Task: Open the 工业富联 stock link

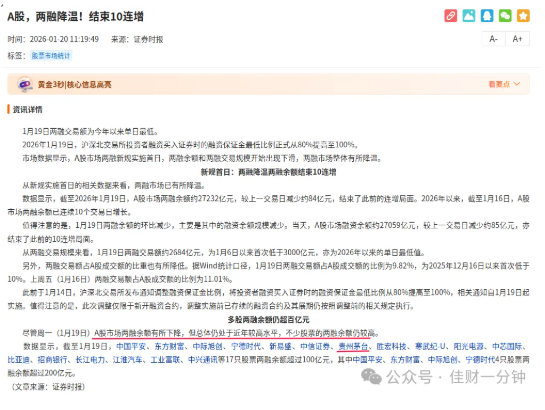Action: tap(165, 360)
